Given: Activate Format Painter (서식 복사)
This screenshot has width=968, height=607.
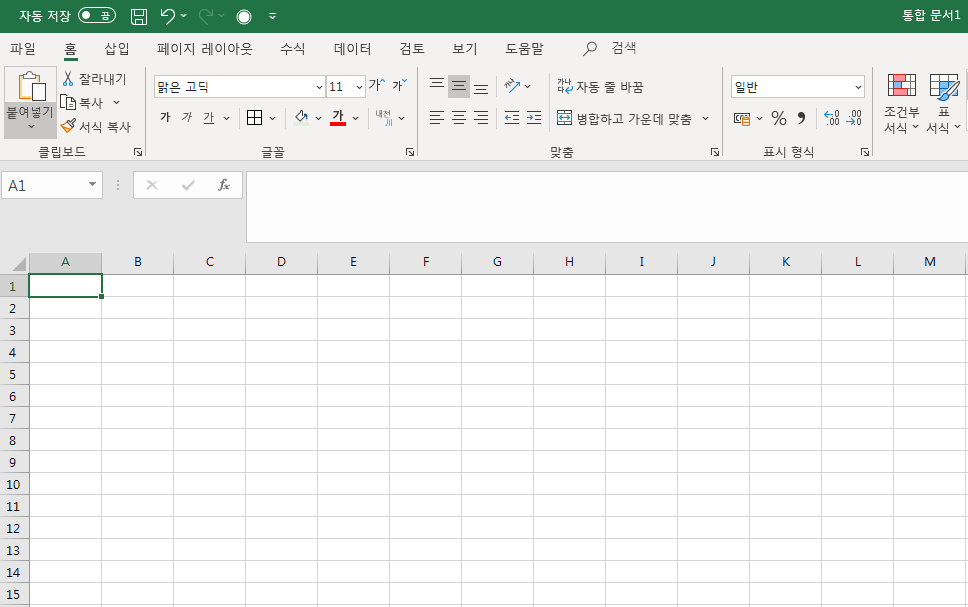Looking at the screenshot, I should pyautogui.click(x=96, y=127).
